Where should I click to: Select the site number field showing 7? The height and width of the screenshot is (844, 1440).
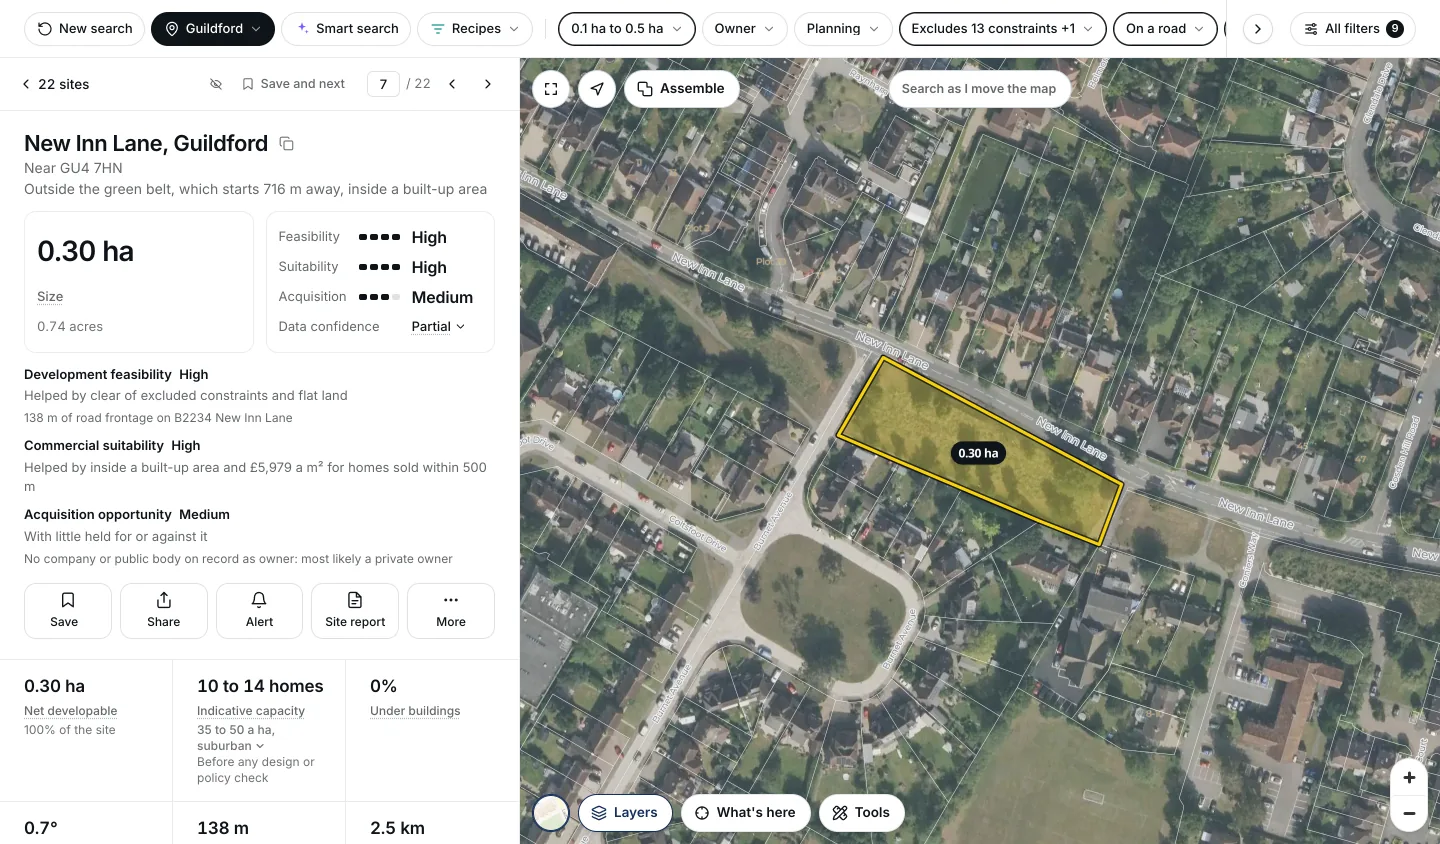pos(383,84)
